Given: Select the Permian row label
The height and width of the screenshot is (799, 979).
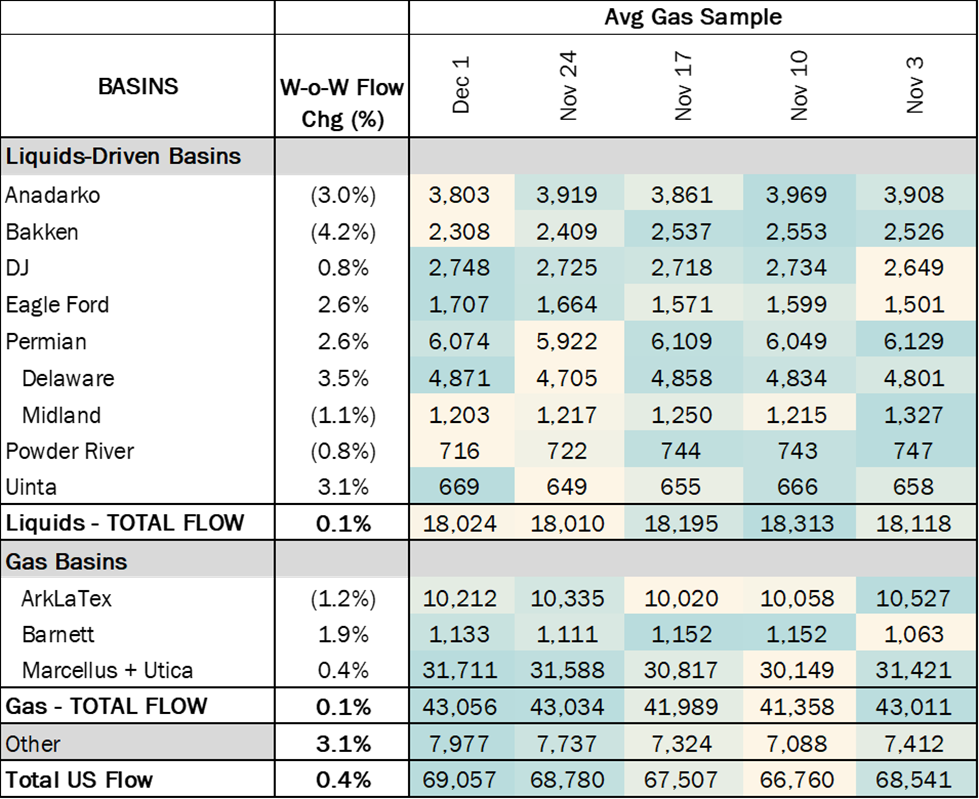Looking at the screenshot, I should click(46, 342).
